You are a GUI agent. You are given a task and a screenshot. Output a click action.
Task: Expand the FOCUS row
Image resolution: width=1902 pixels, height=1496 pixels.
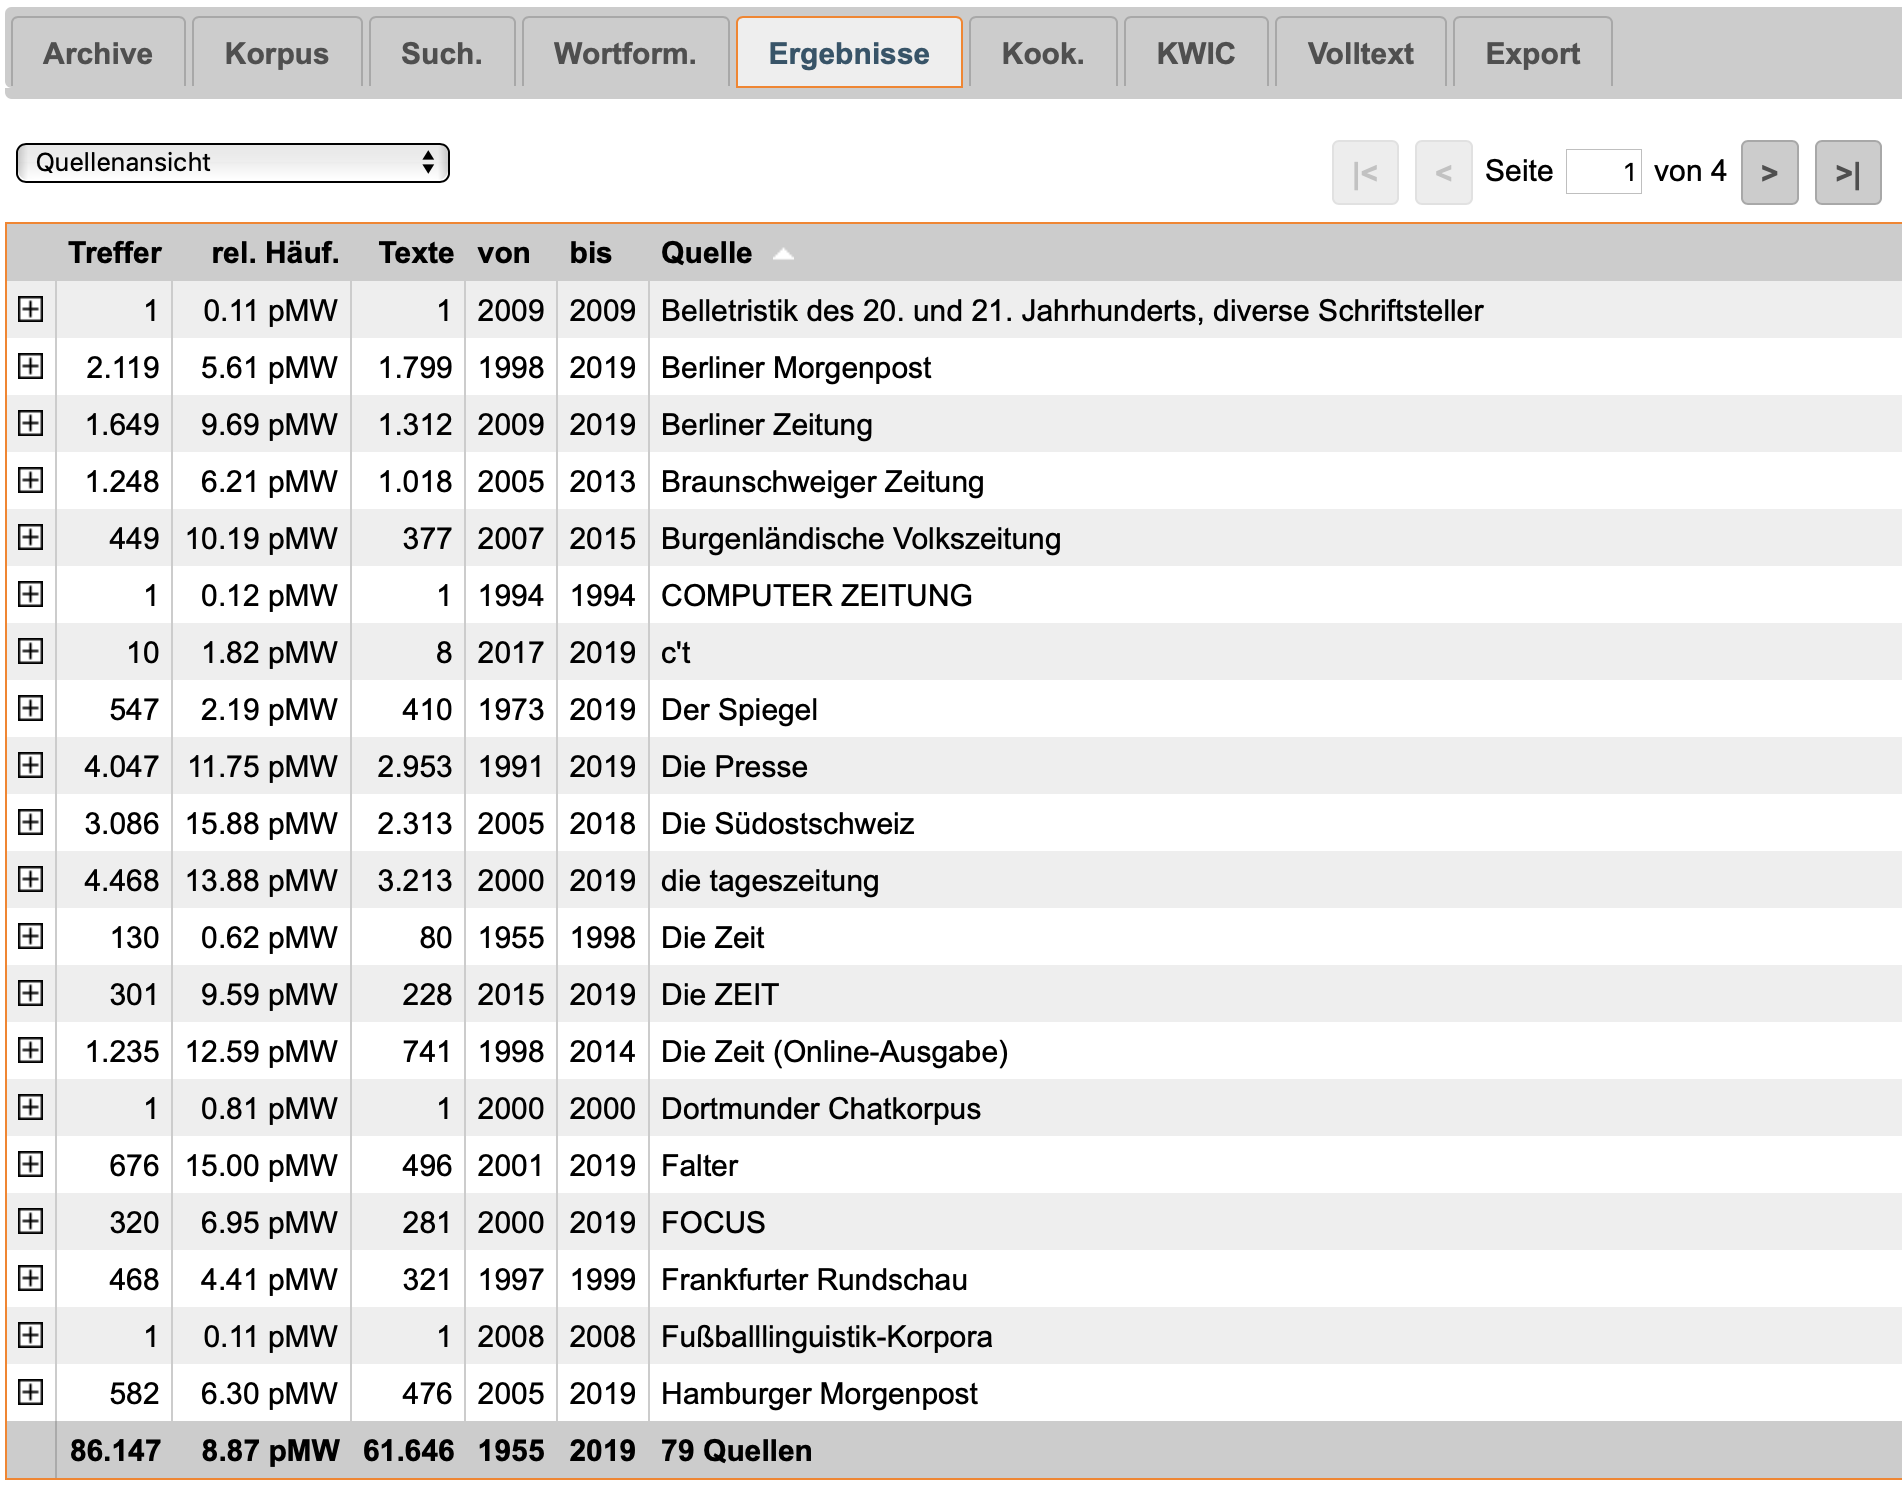point(31,1222)
